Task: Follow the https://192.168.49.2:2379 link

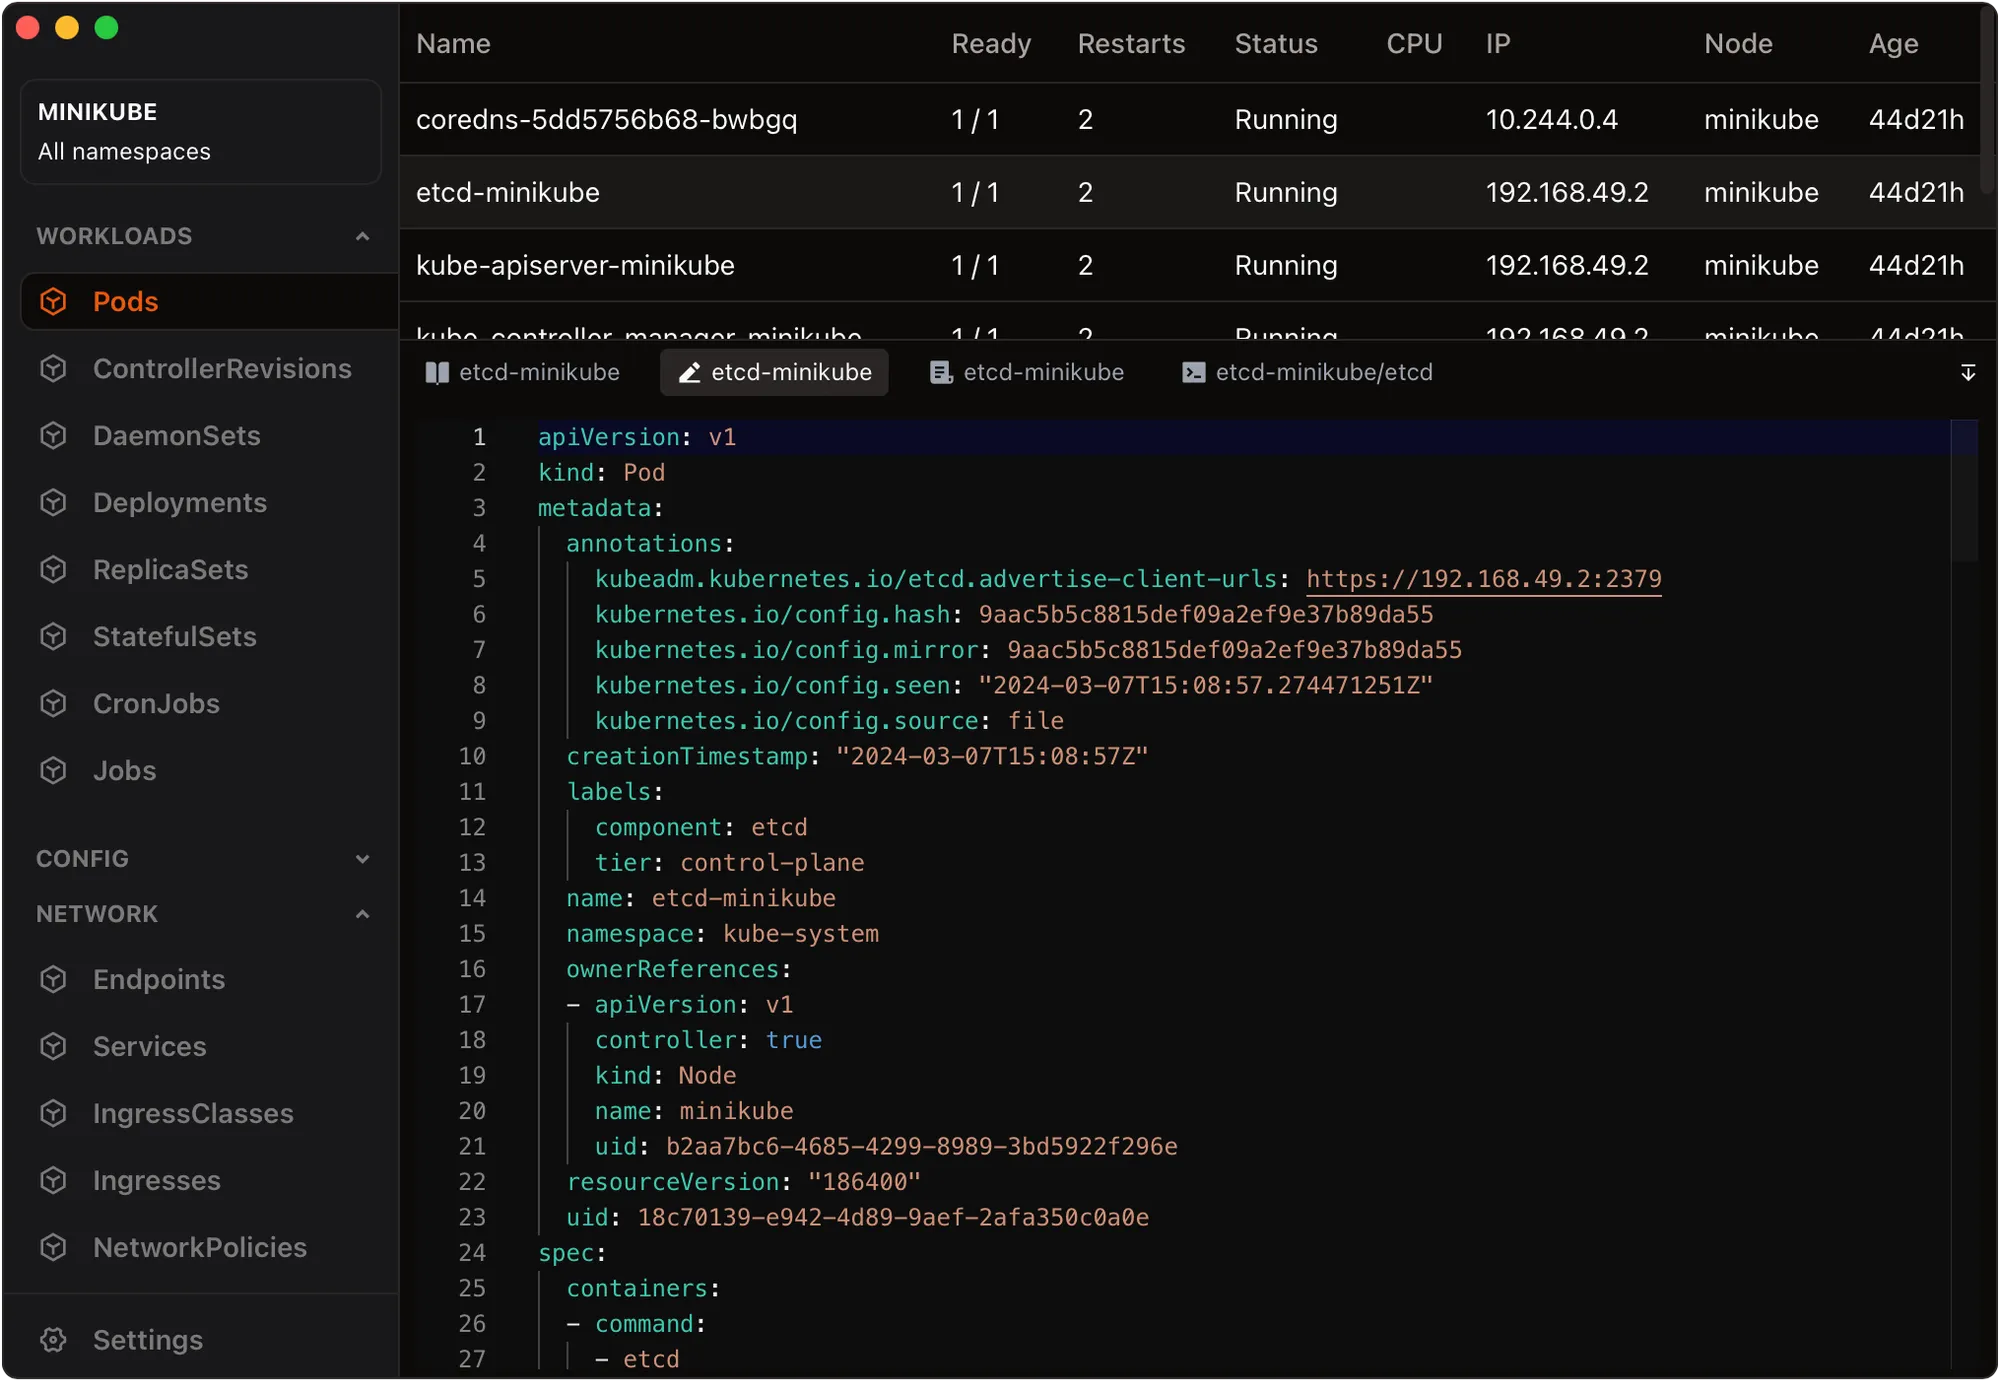Action: [1484, 579]
